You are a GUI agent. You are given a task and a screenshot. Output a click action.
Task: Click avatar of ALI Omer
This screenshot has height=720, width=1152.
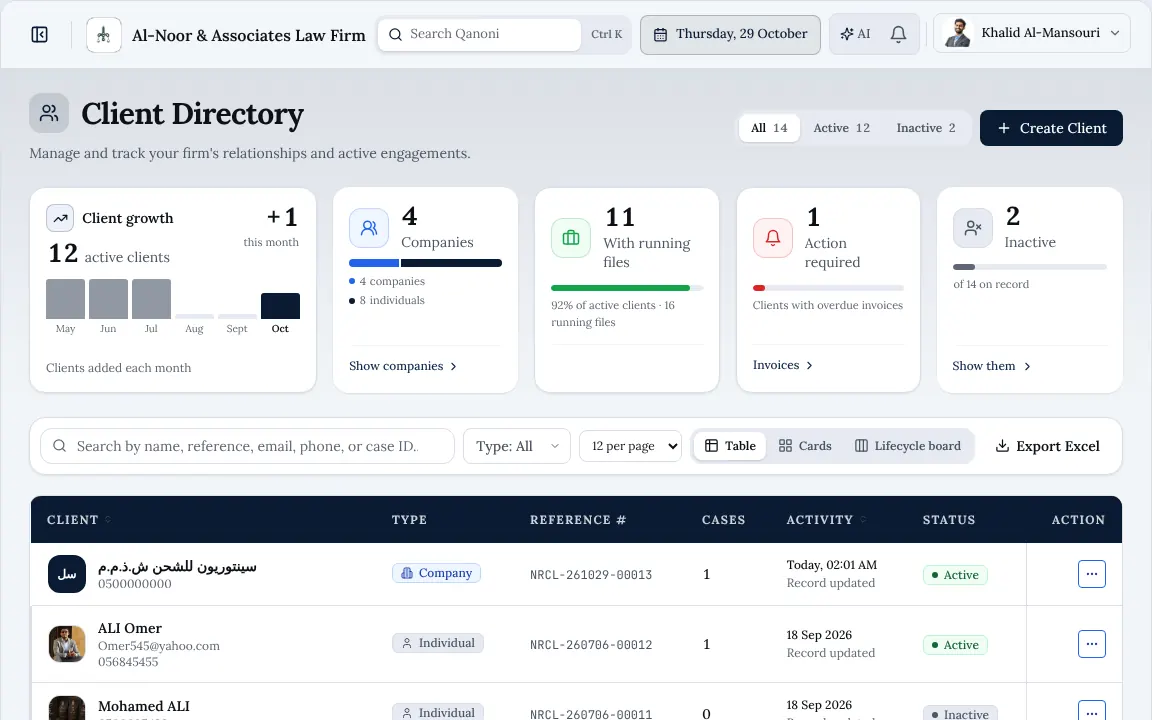[67, 644]
